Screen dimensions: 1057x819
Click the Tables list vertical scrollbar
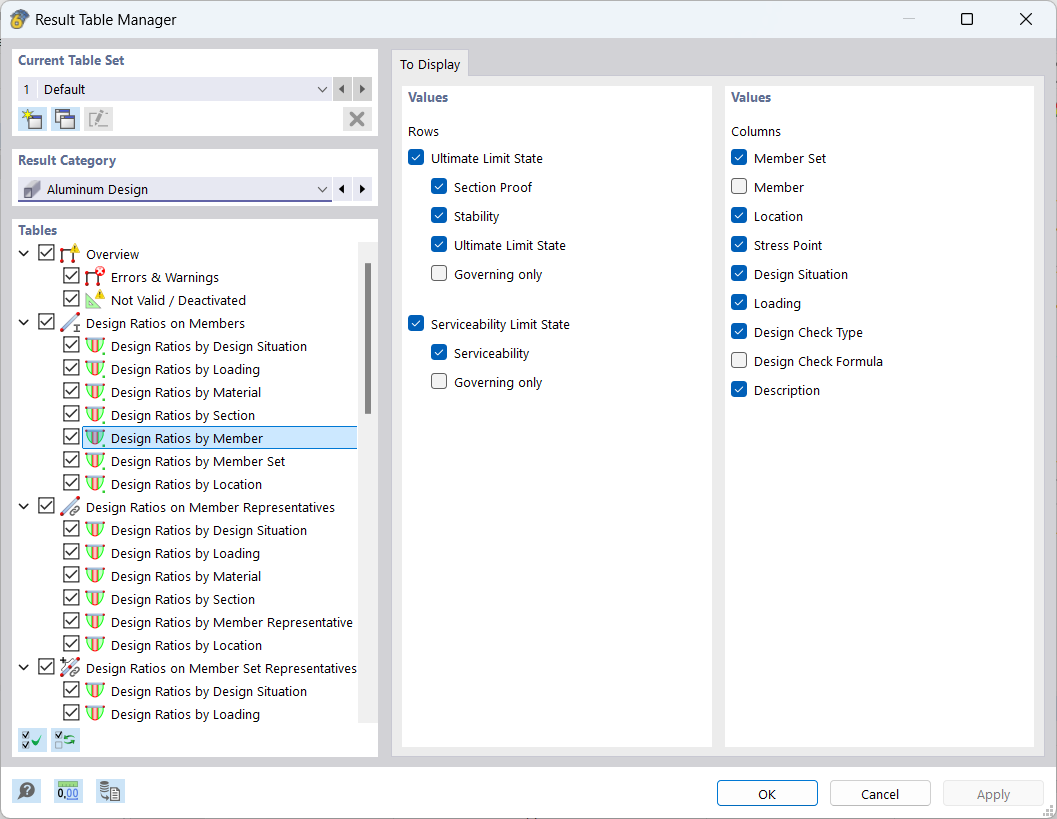click(368, 338)
